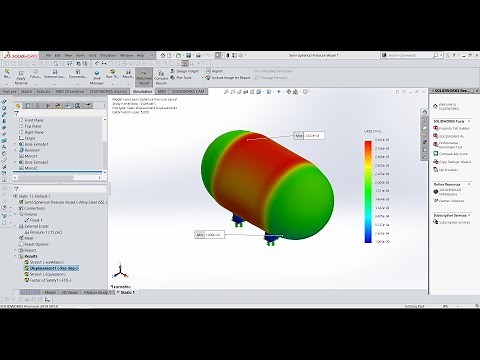Click Include Image for Report

point(228,77)
